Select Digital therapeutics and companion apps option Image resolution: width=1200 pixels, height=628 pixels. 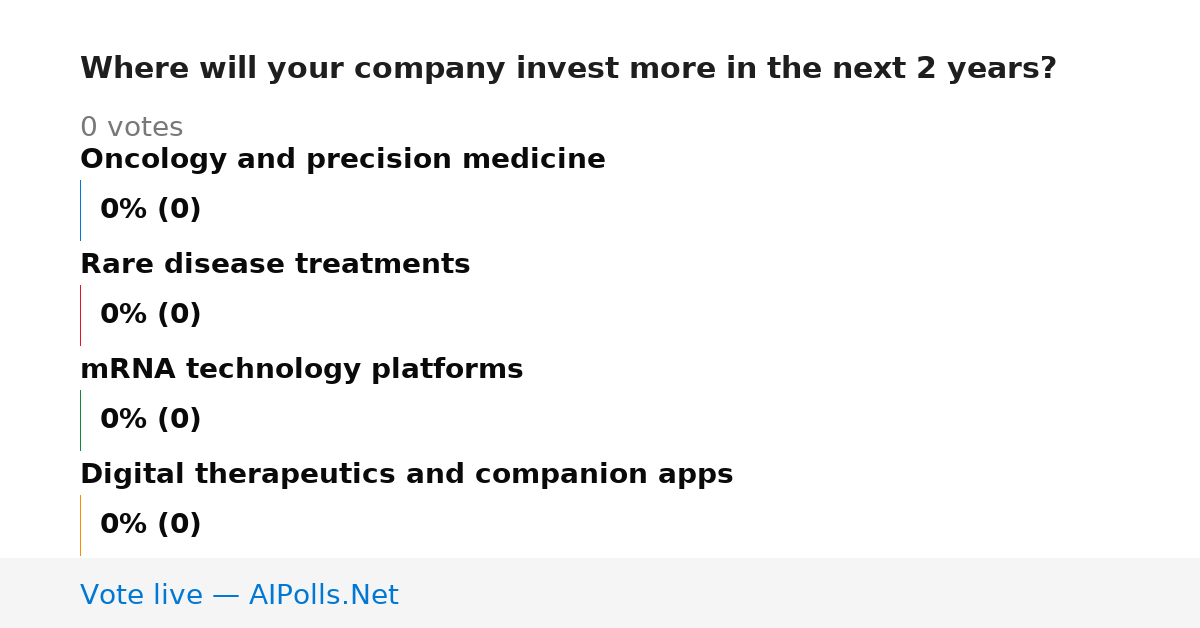coord(406,475)
